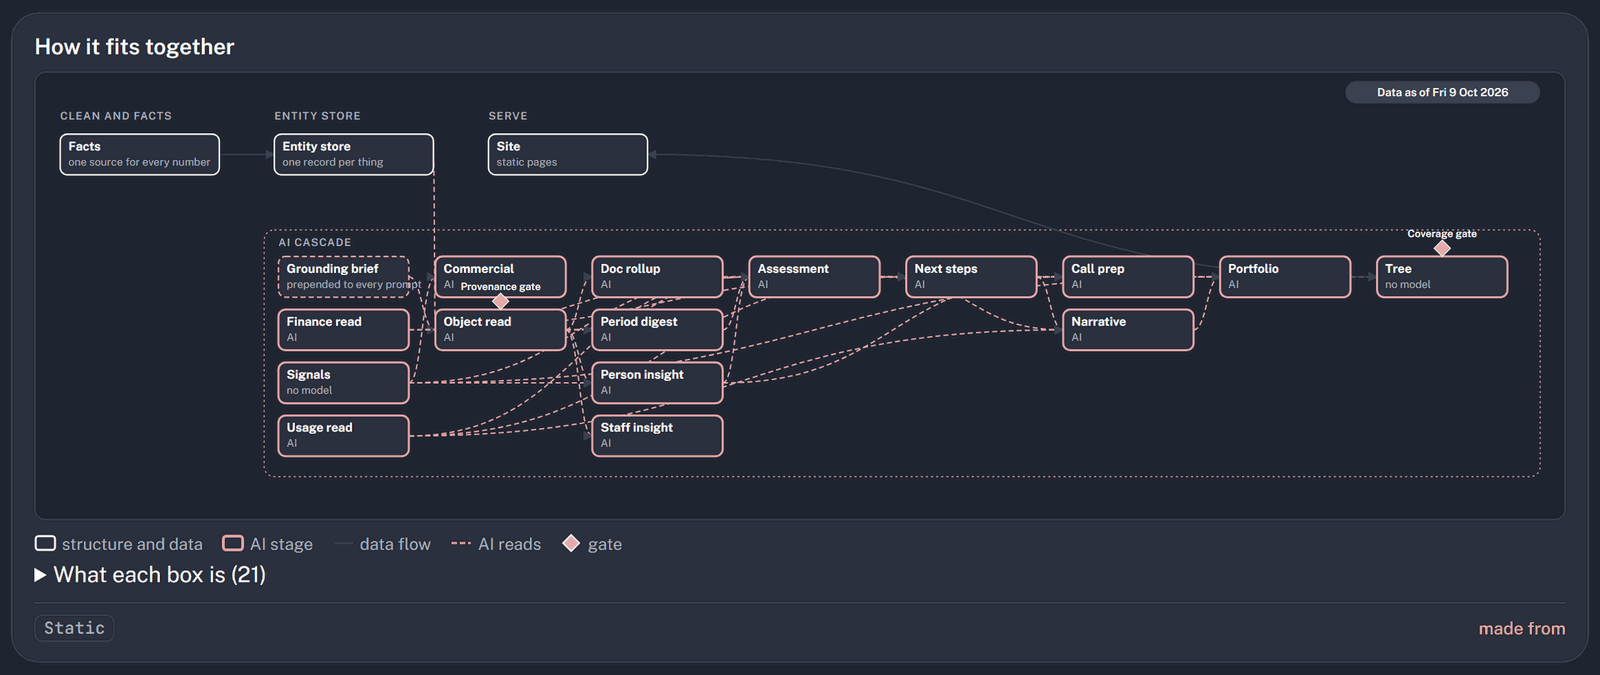
Task: Select the Tree no model node
Action: pyautogui.click(x=1442, y=277)
